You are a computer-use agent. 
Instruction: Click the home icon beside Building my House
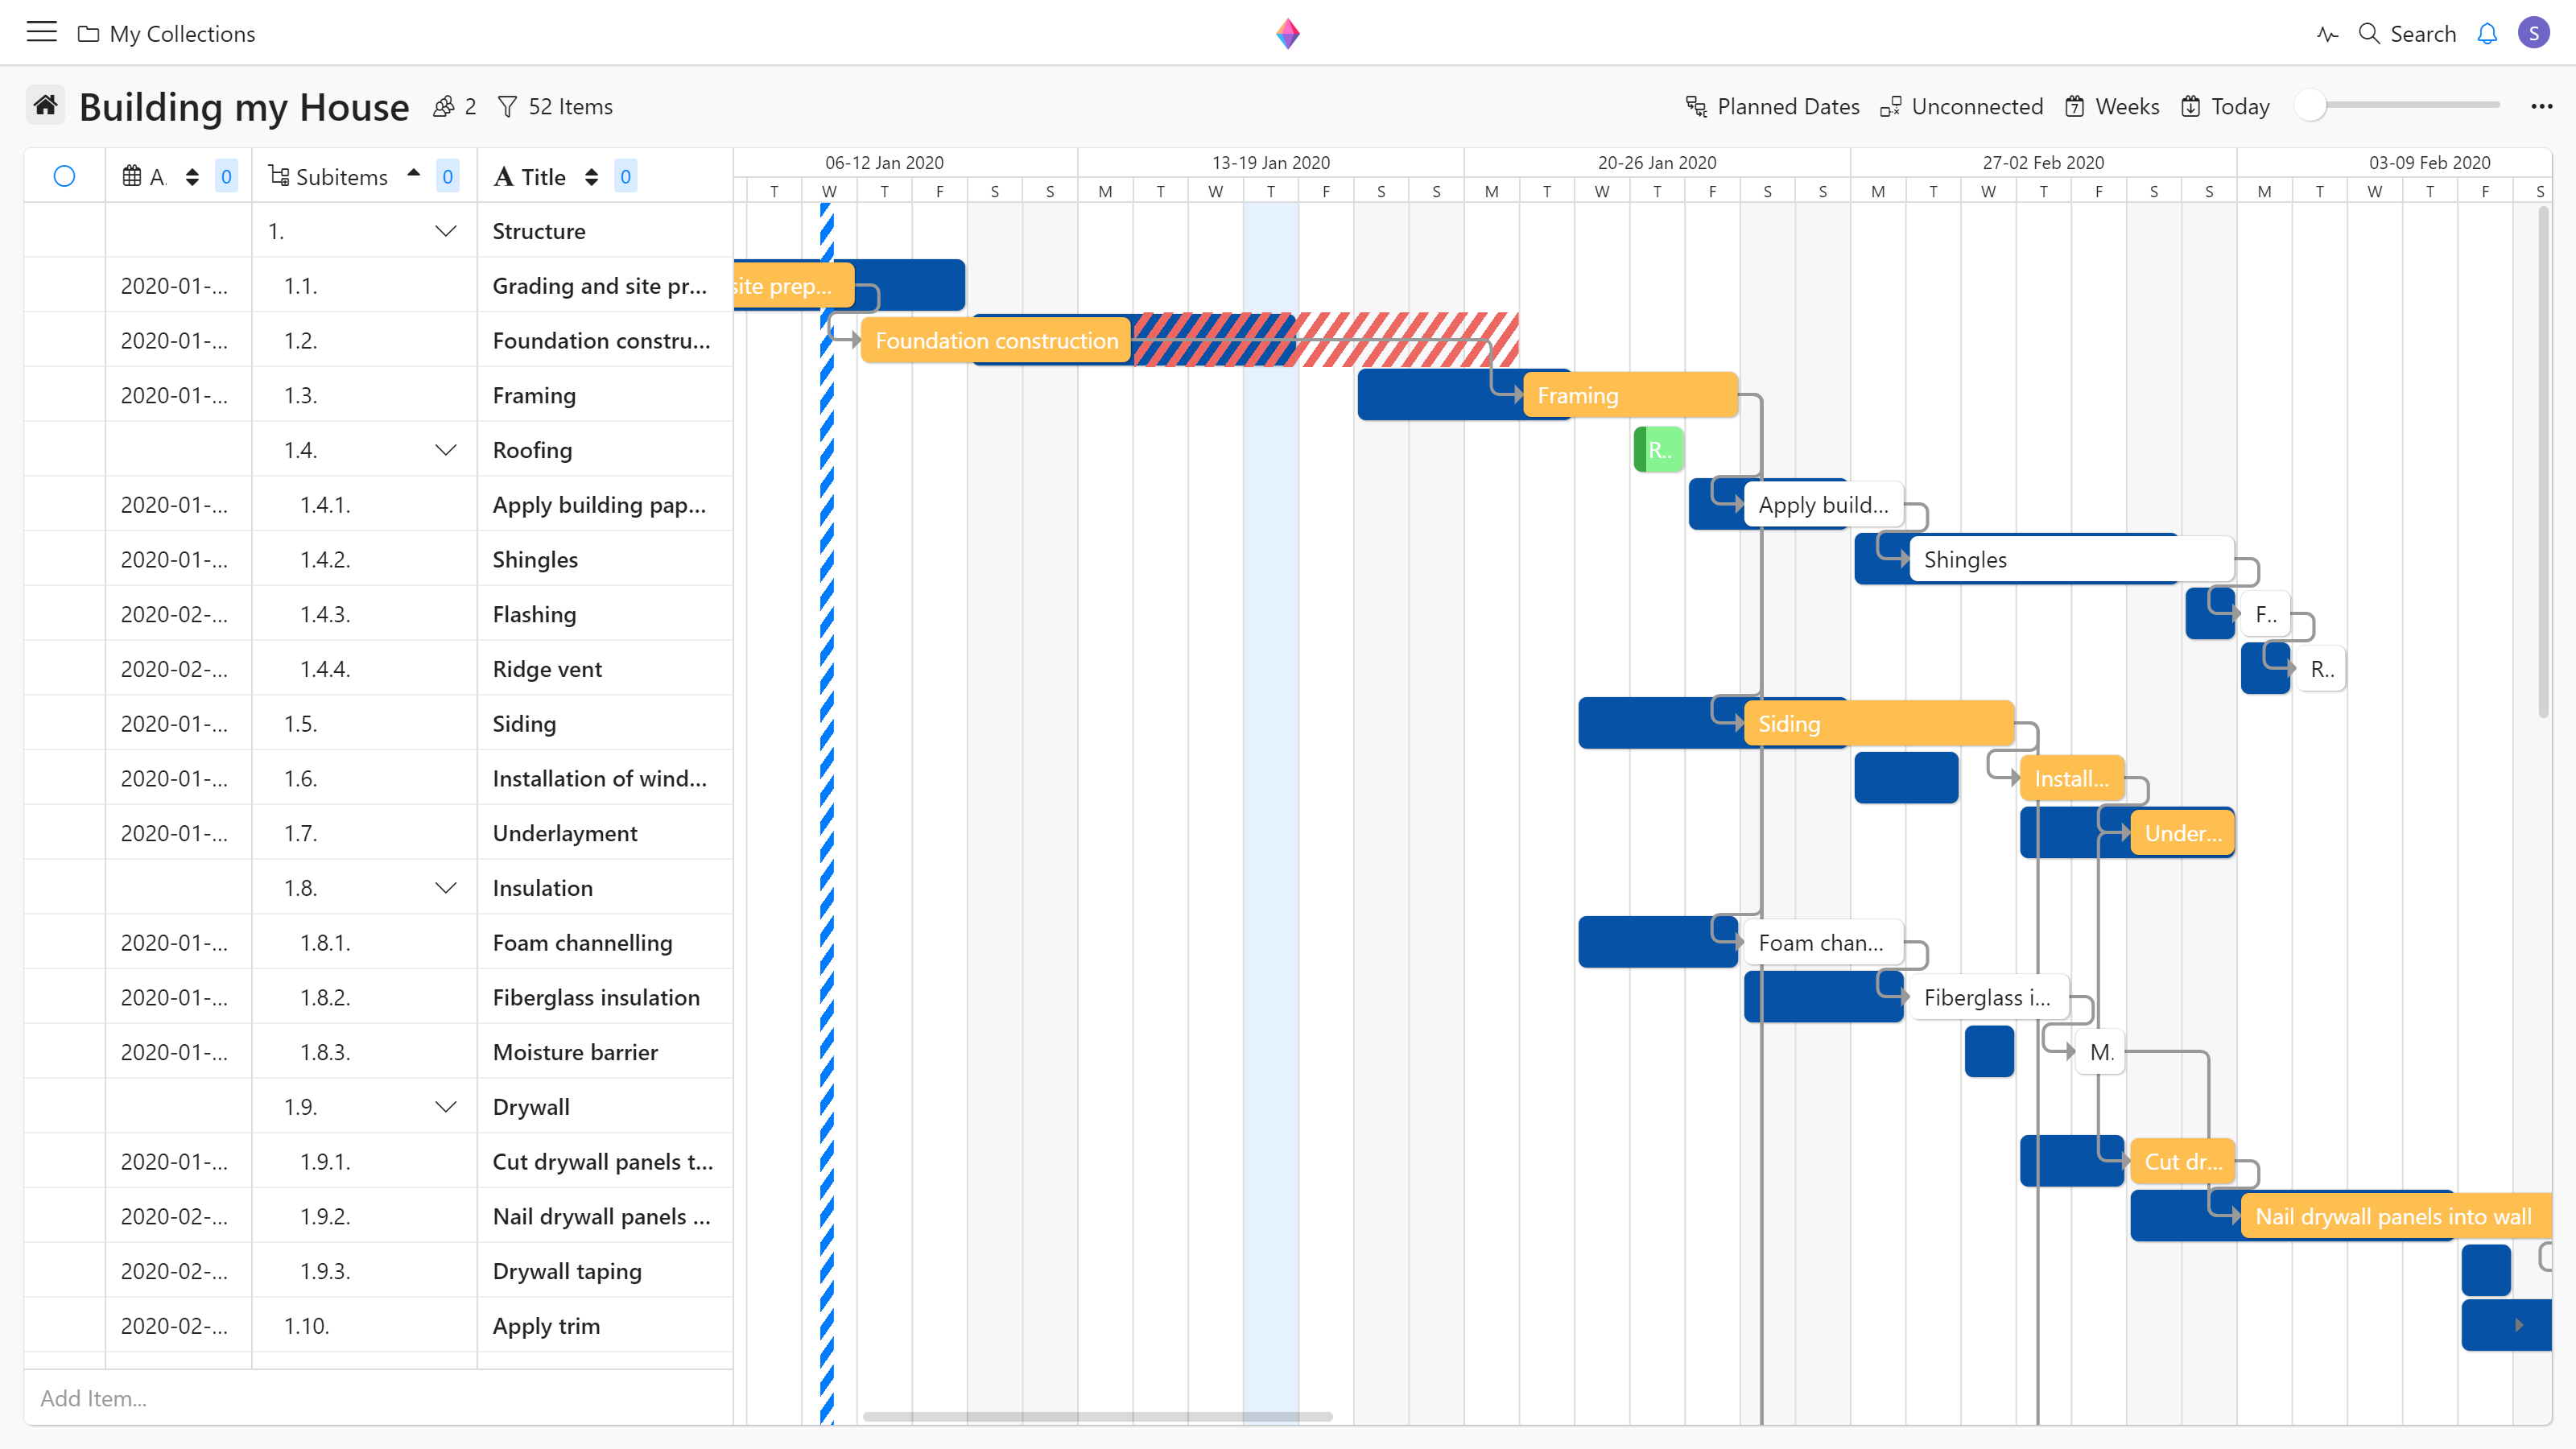[45, 105]
